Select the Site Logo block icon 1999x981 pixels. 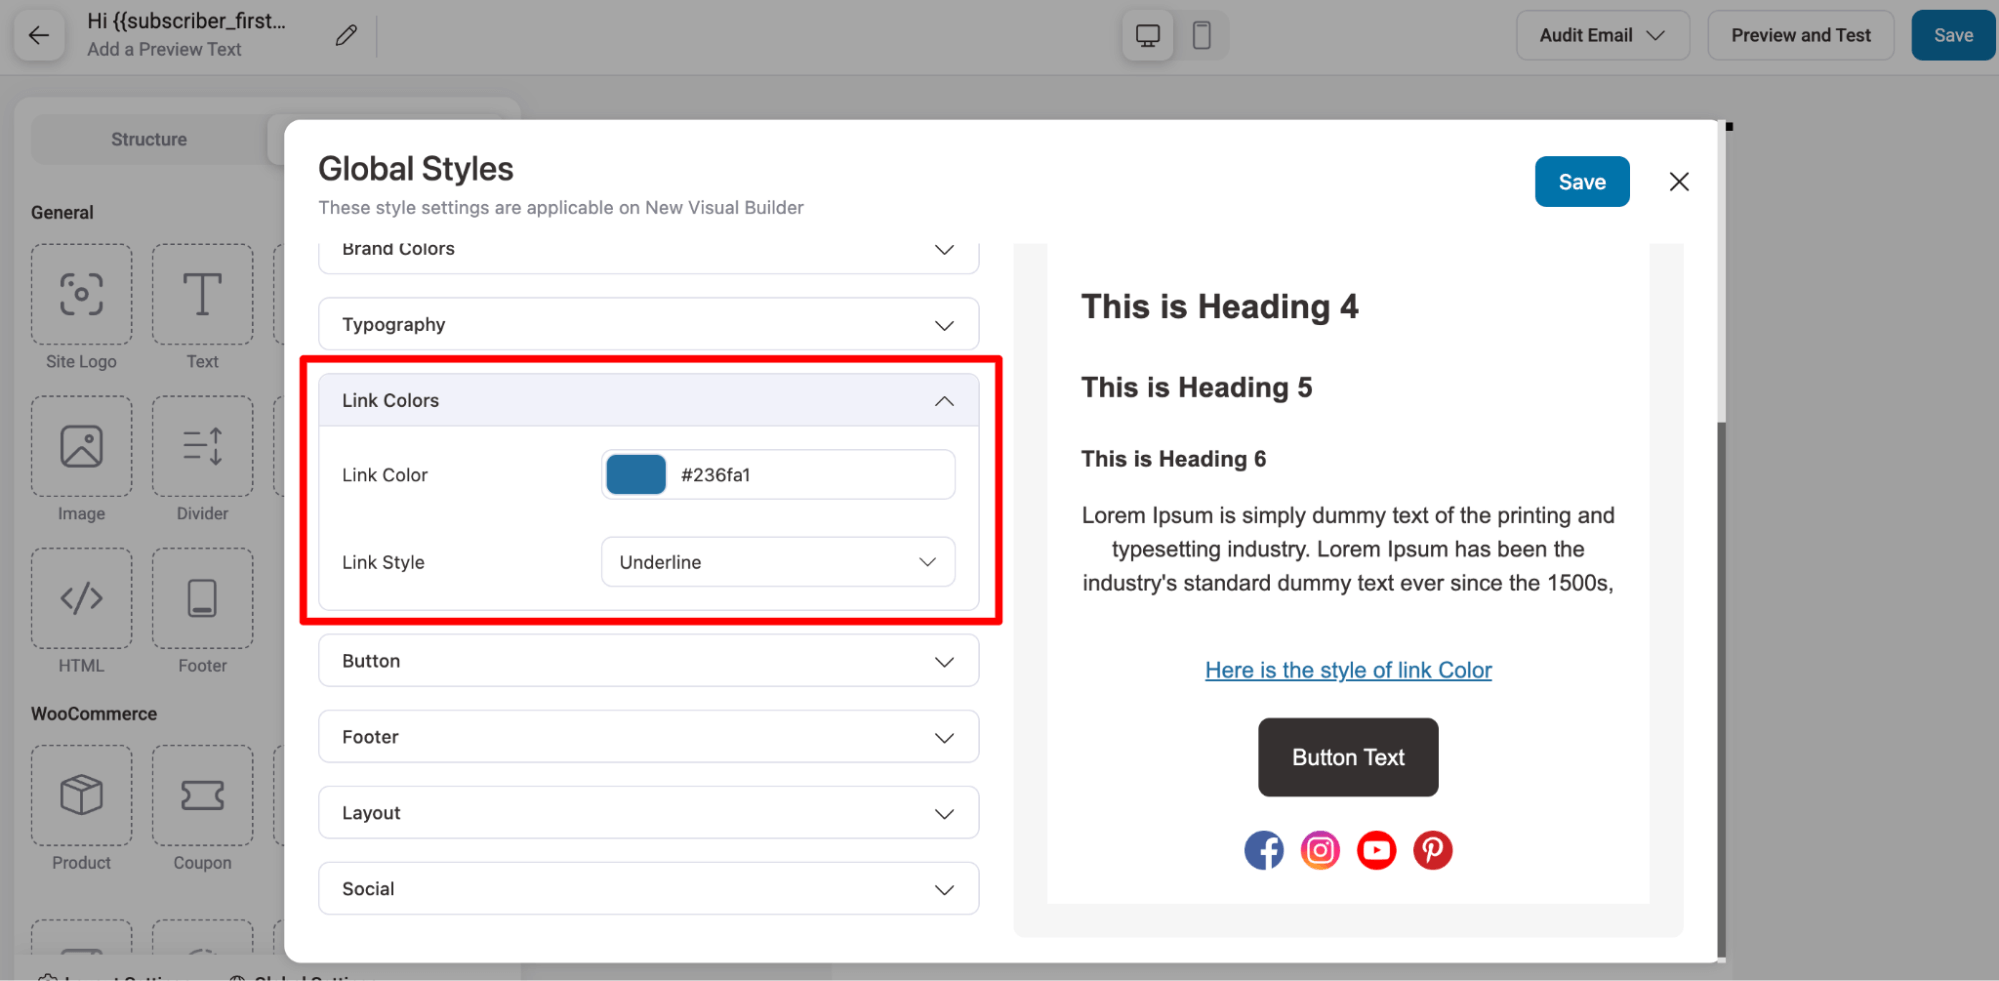pos(81,295)
